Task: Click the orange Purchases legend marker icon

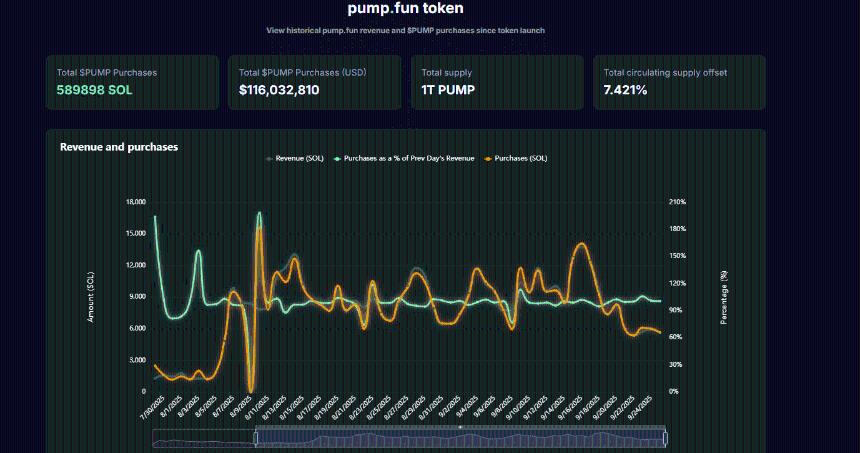Action: 488,159
